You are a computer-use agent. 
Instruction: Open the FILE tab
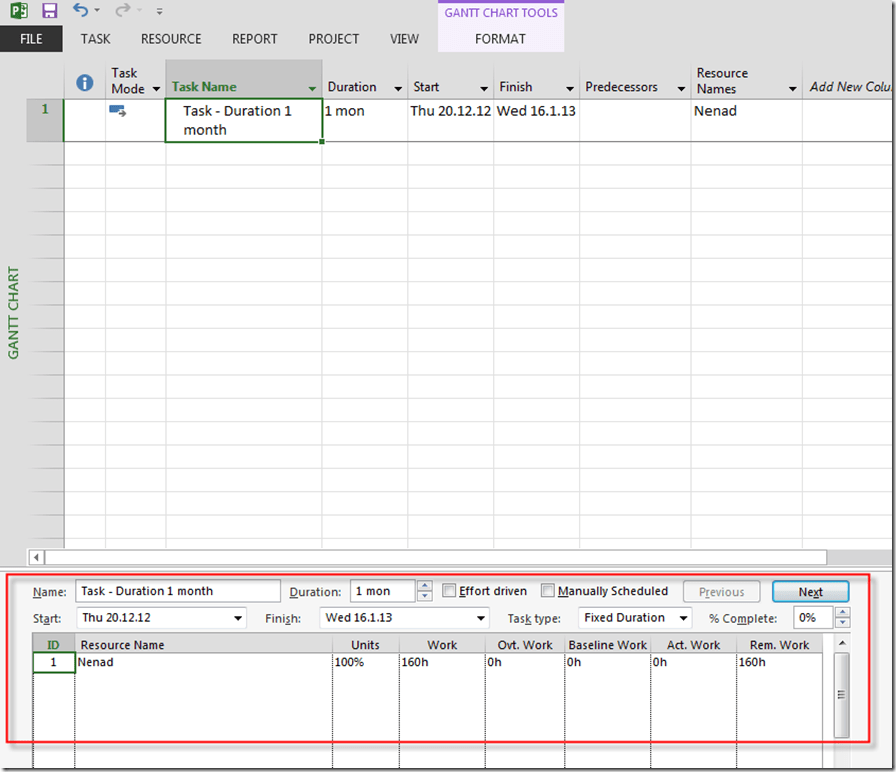[31, 39]
